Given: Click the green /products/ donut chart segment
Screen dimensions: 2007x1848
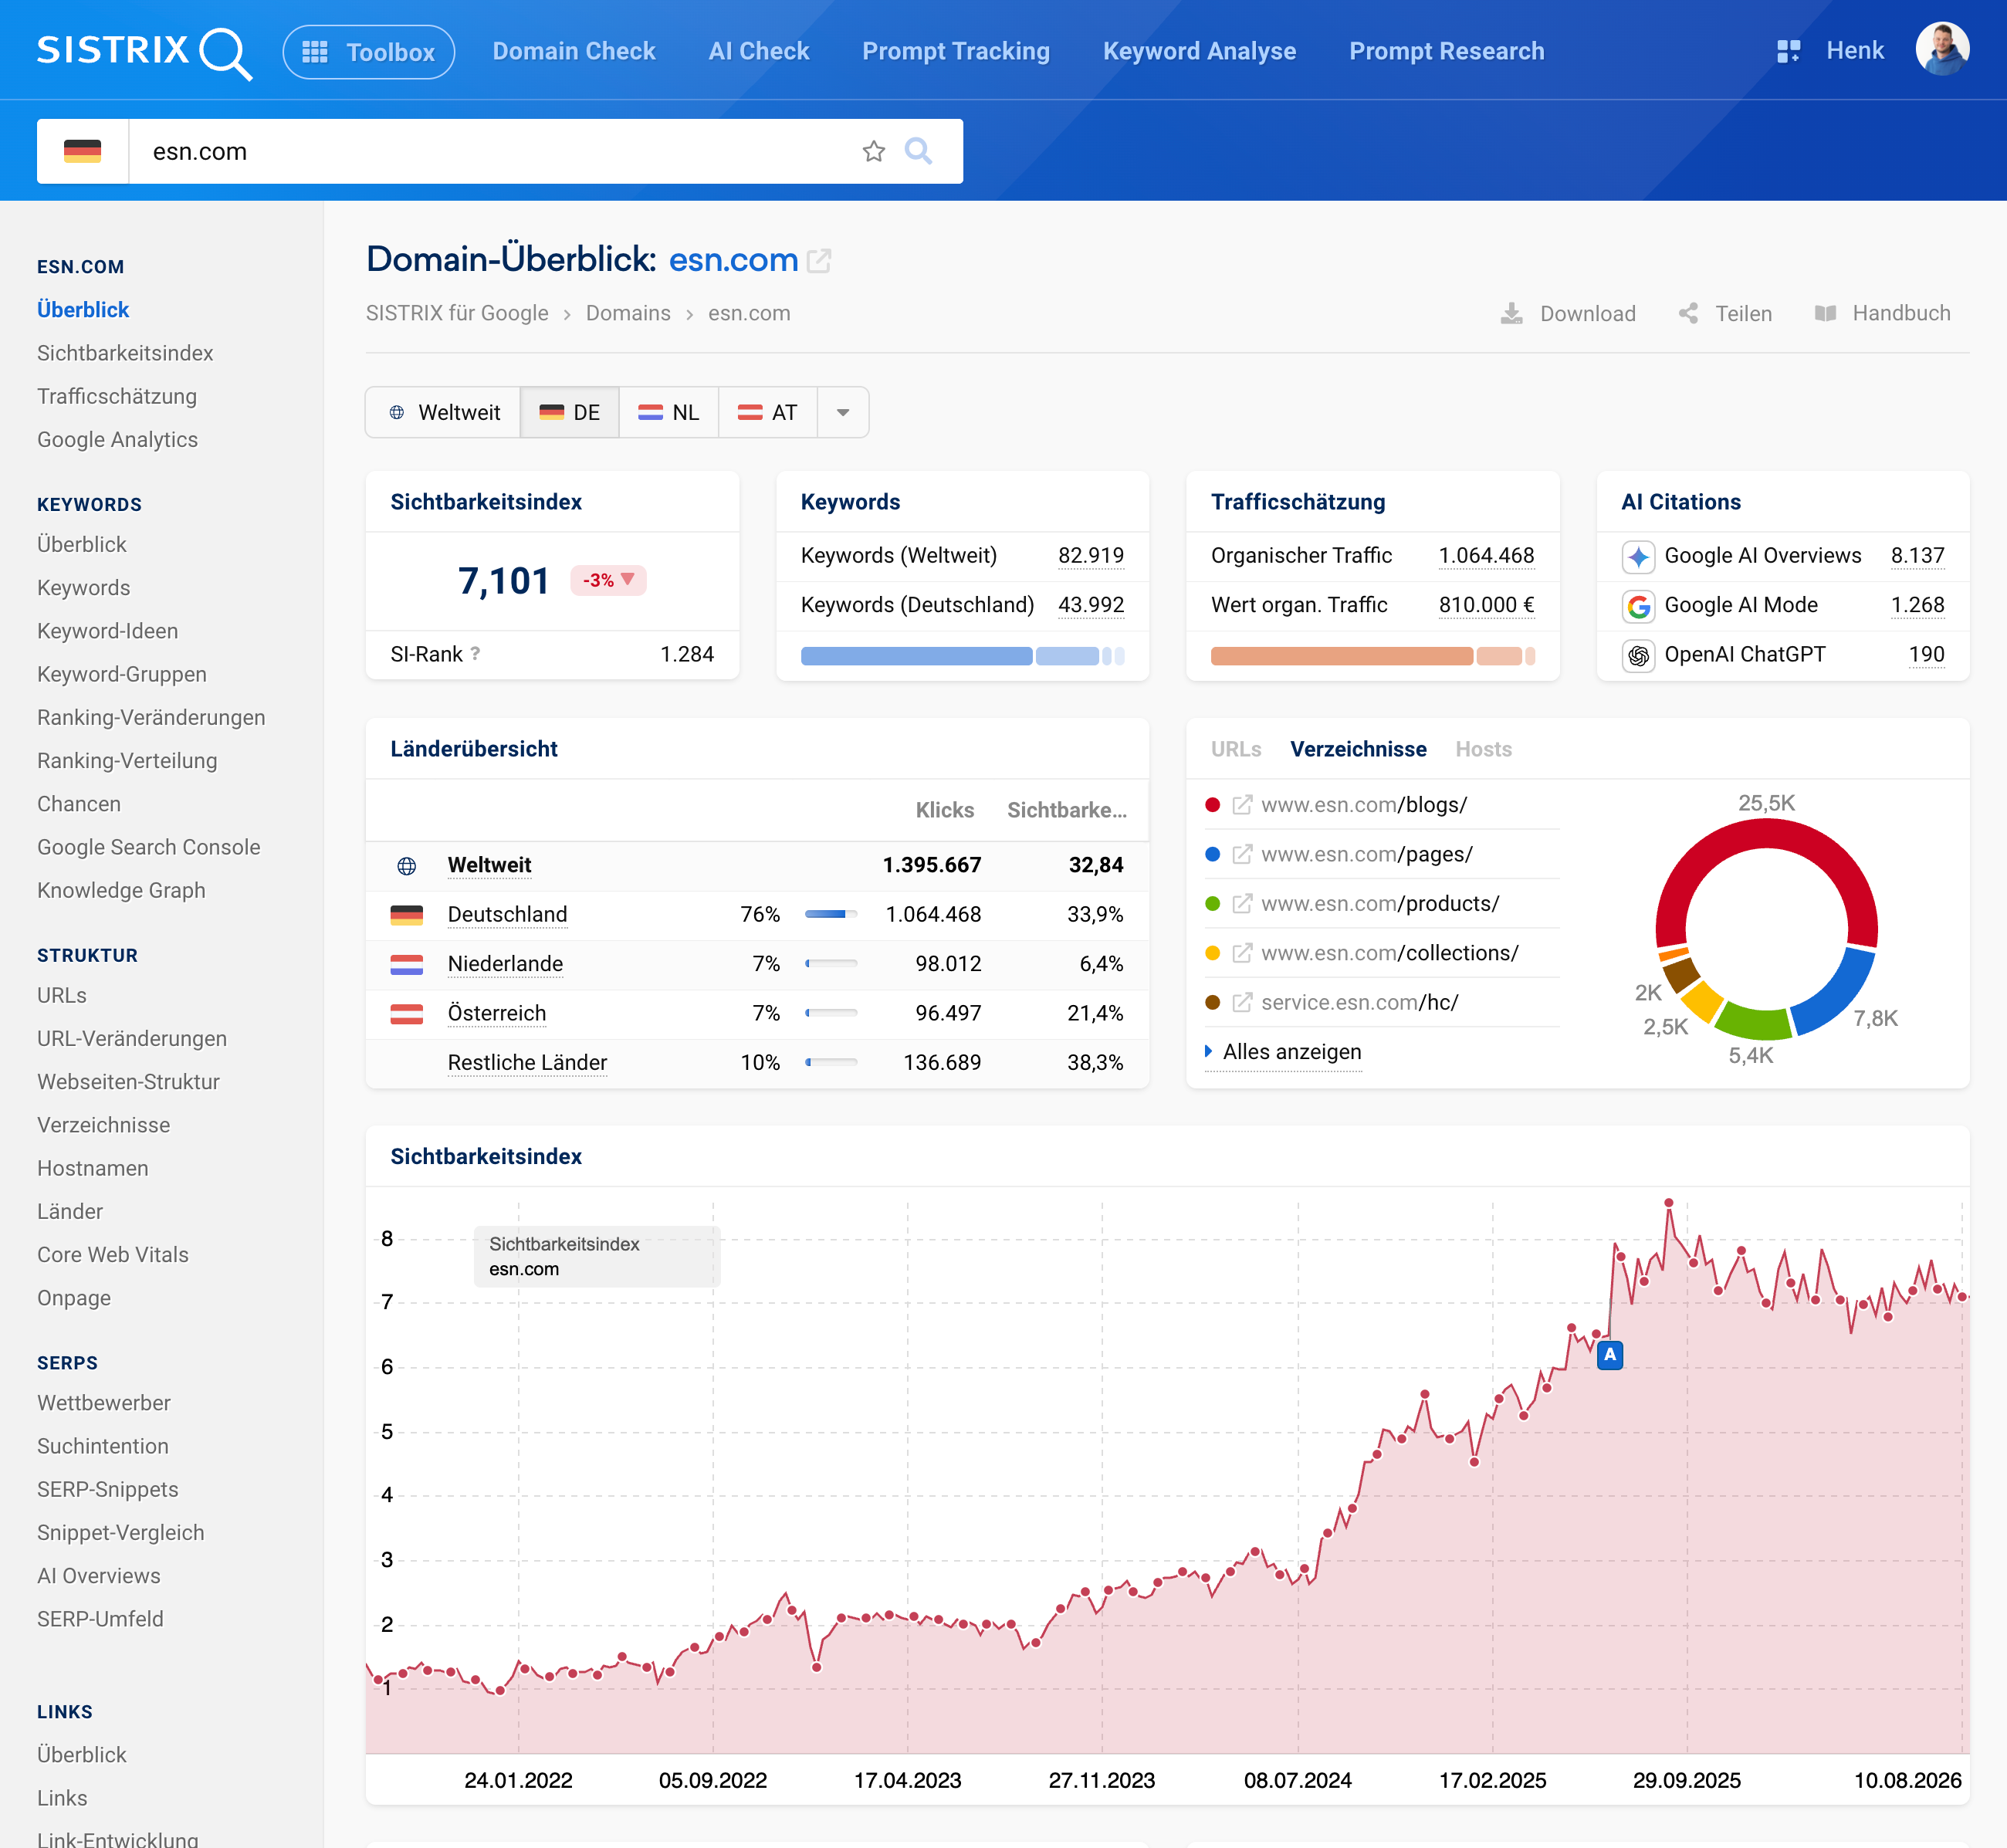Looking at the screenshot, I should click(x=1753, y=1023).
